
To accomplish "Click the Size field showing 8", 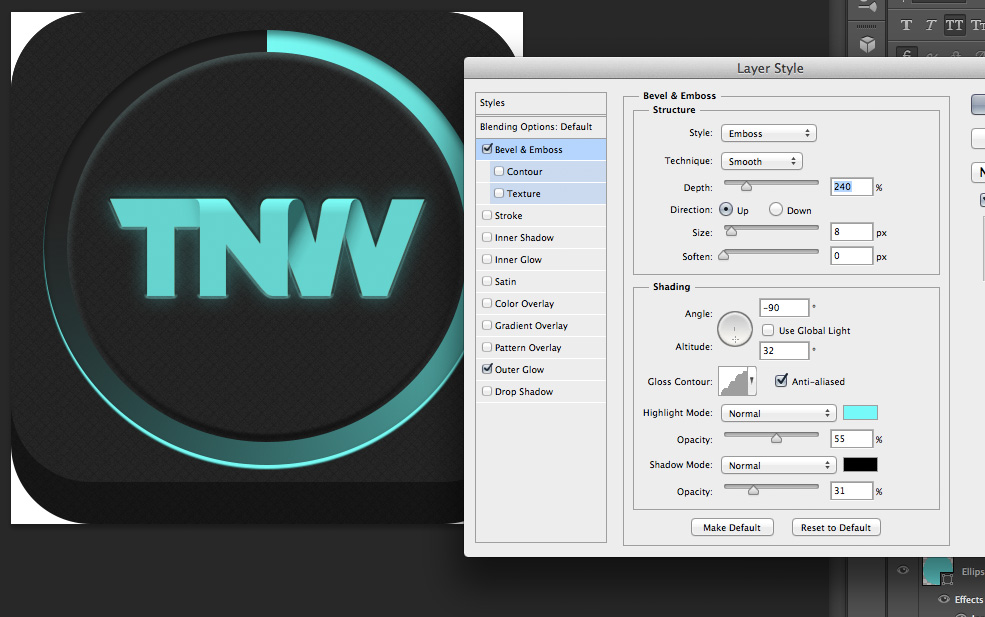I will [851, 232].
